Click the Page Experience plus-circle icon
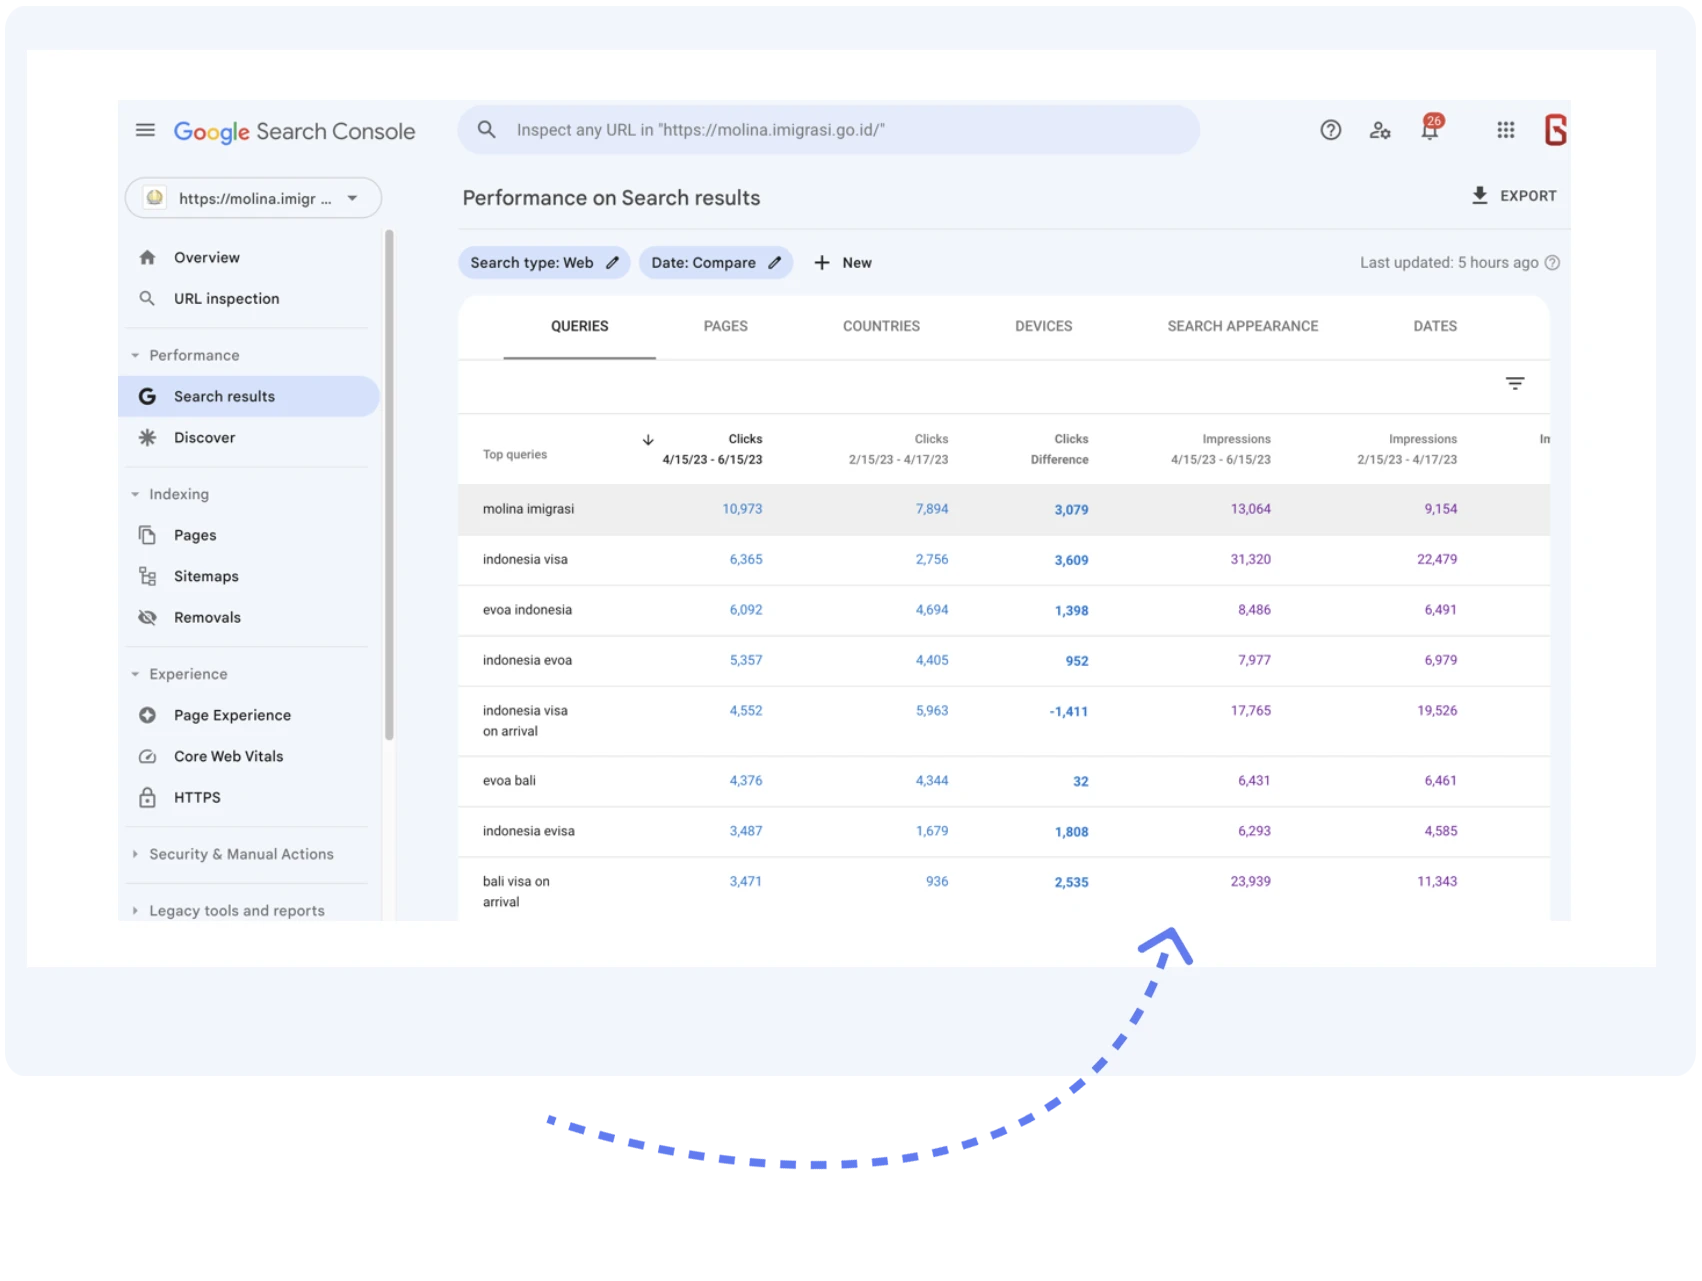This screenshot has width=1702, height=1281. click(x=147, y=715)
